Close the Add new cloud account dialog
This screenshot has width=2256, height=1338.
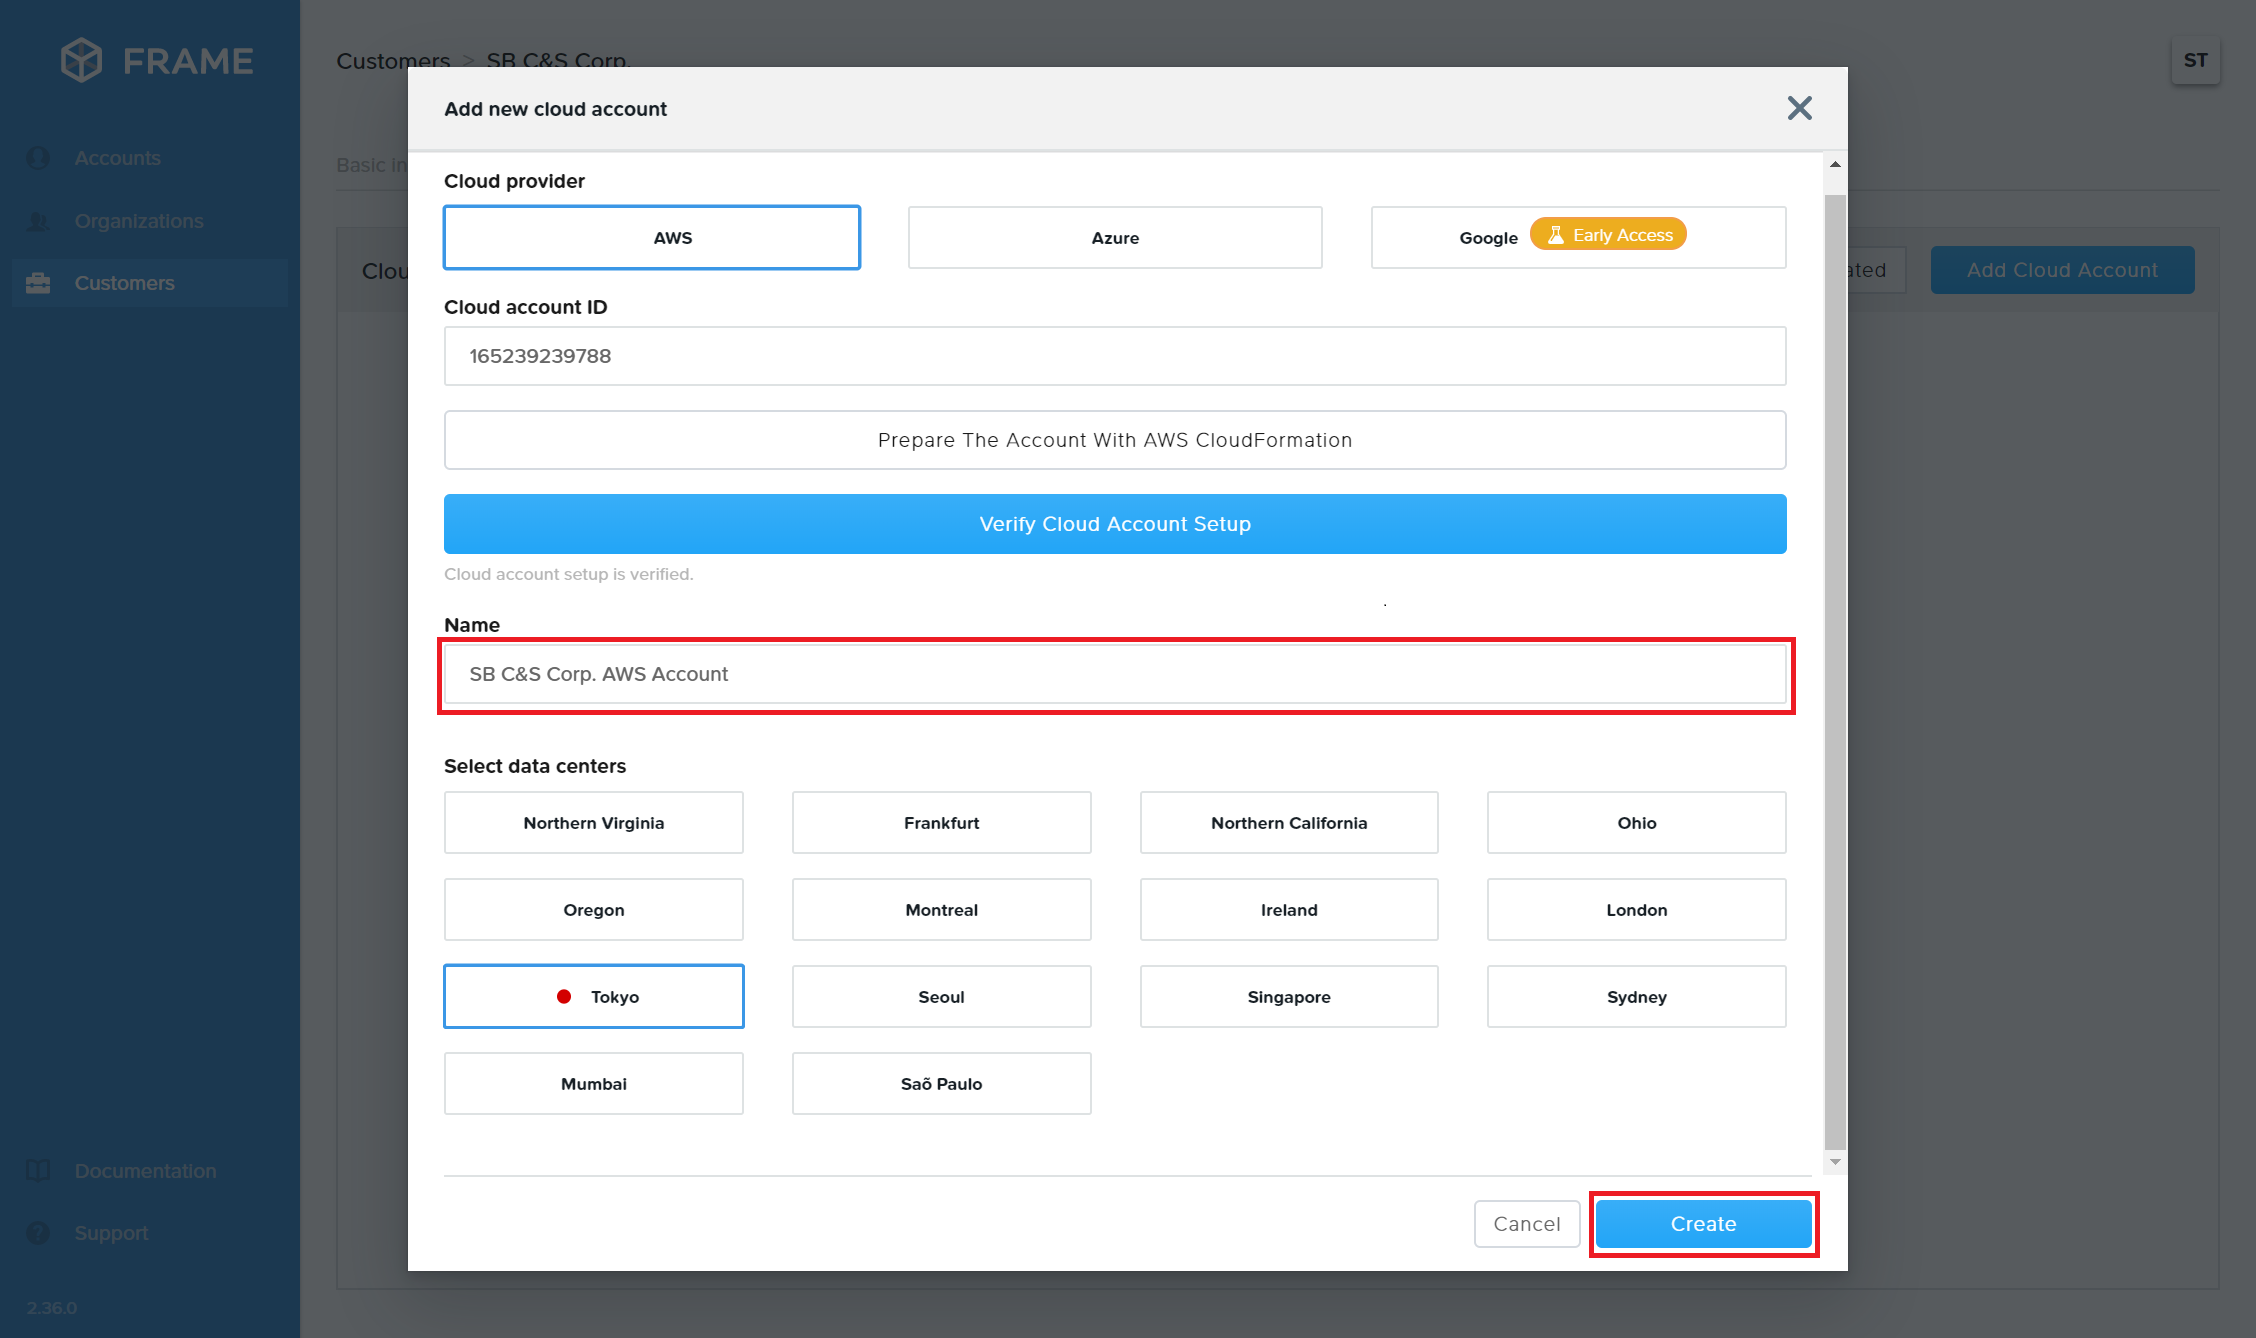[1799, 108]
